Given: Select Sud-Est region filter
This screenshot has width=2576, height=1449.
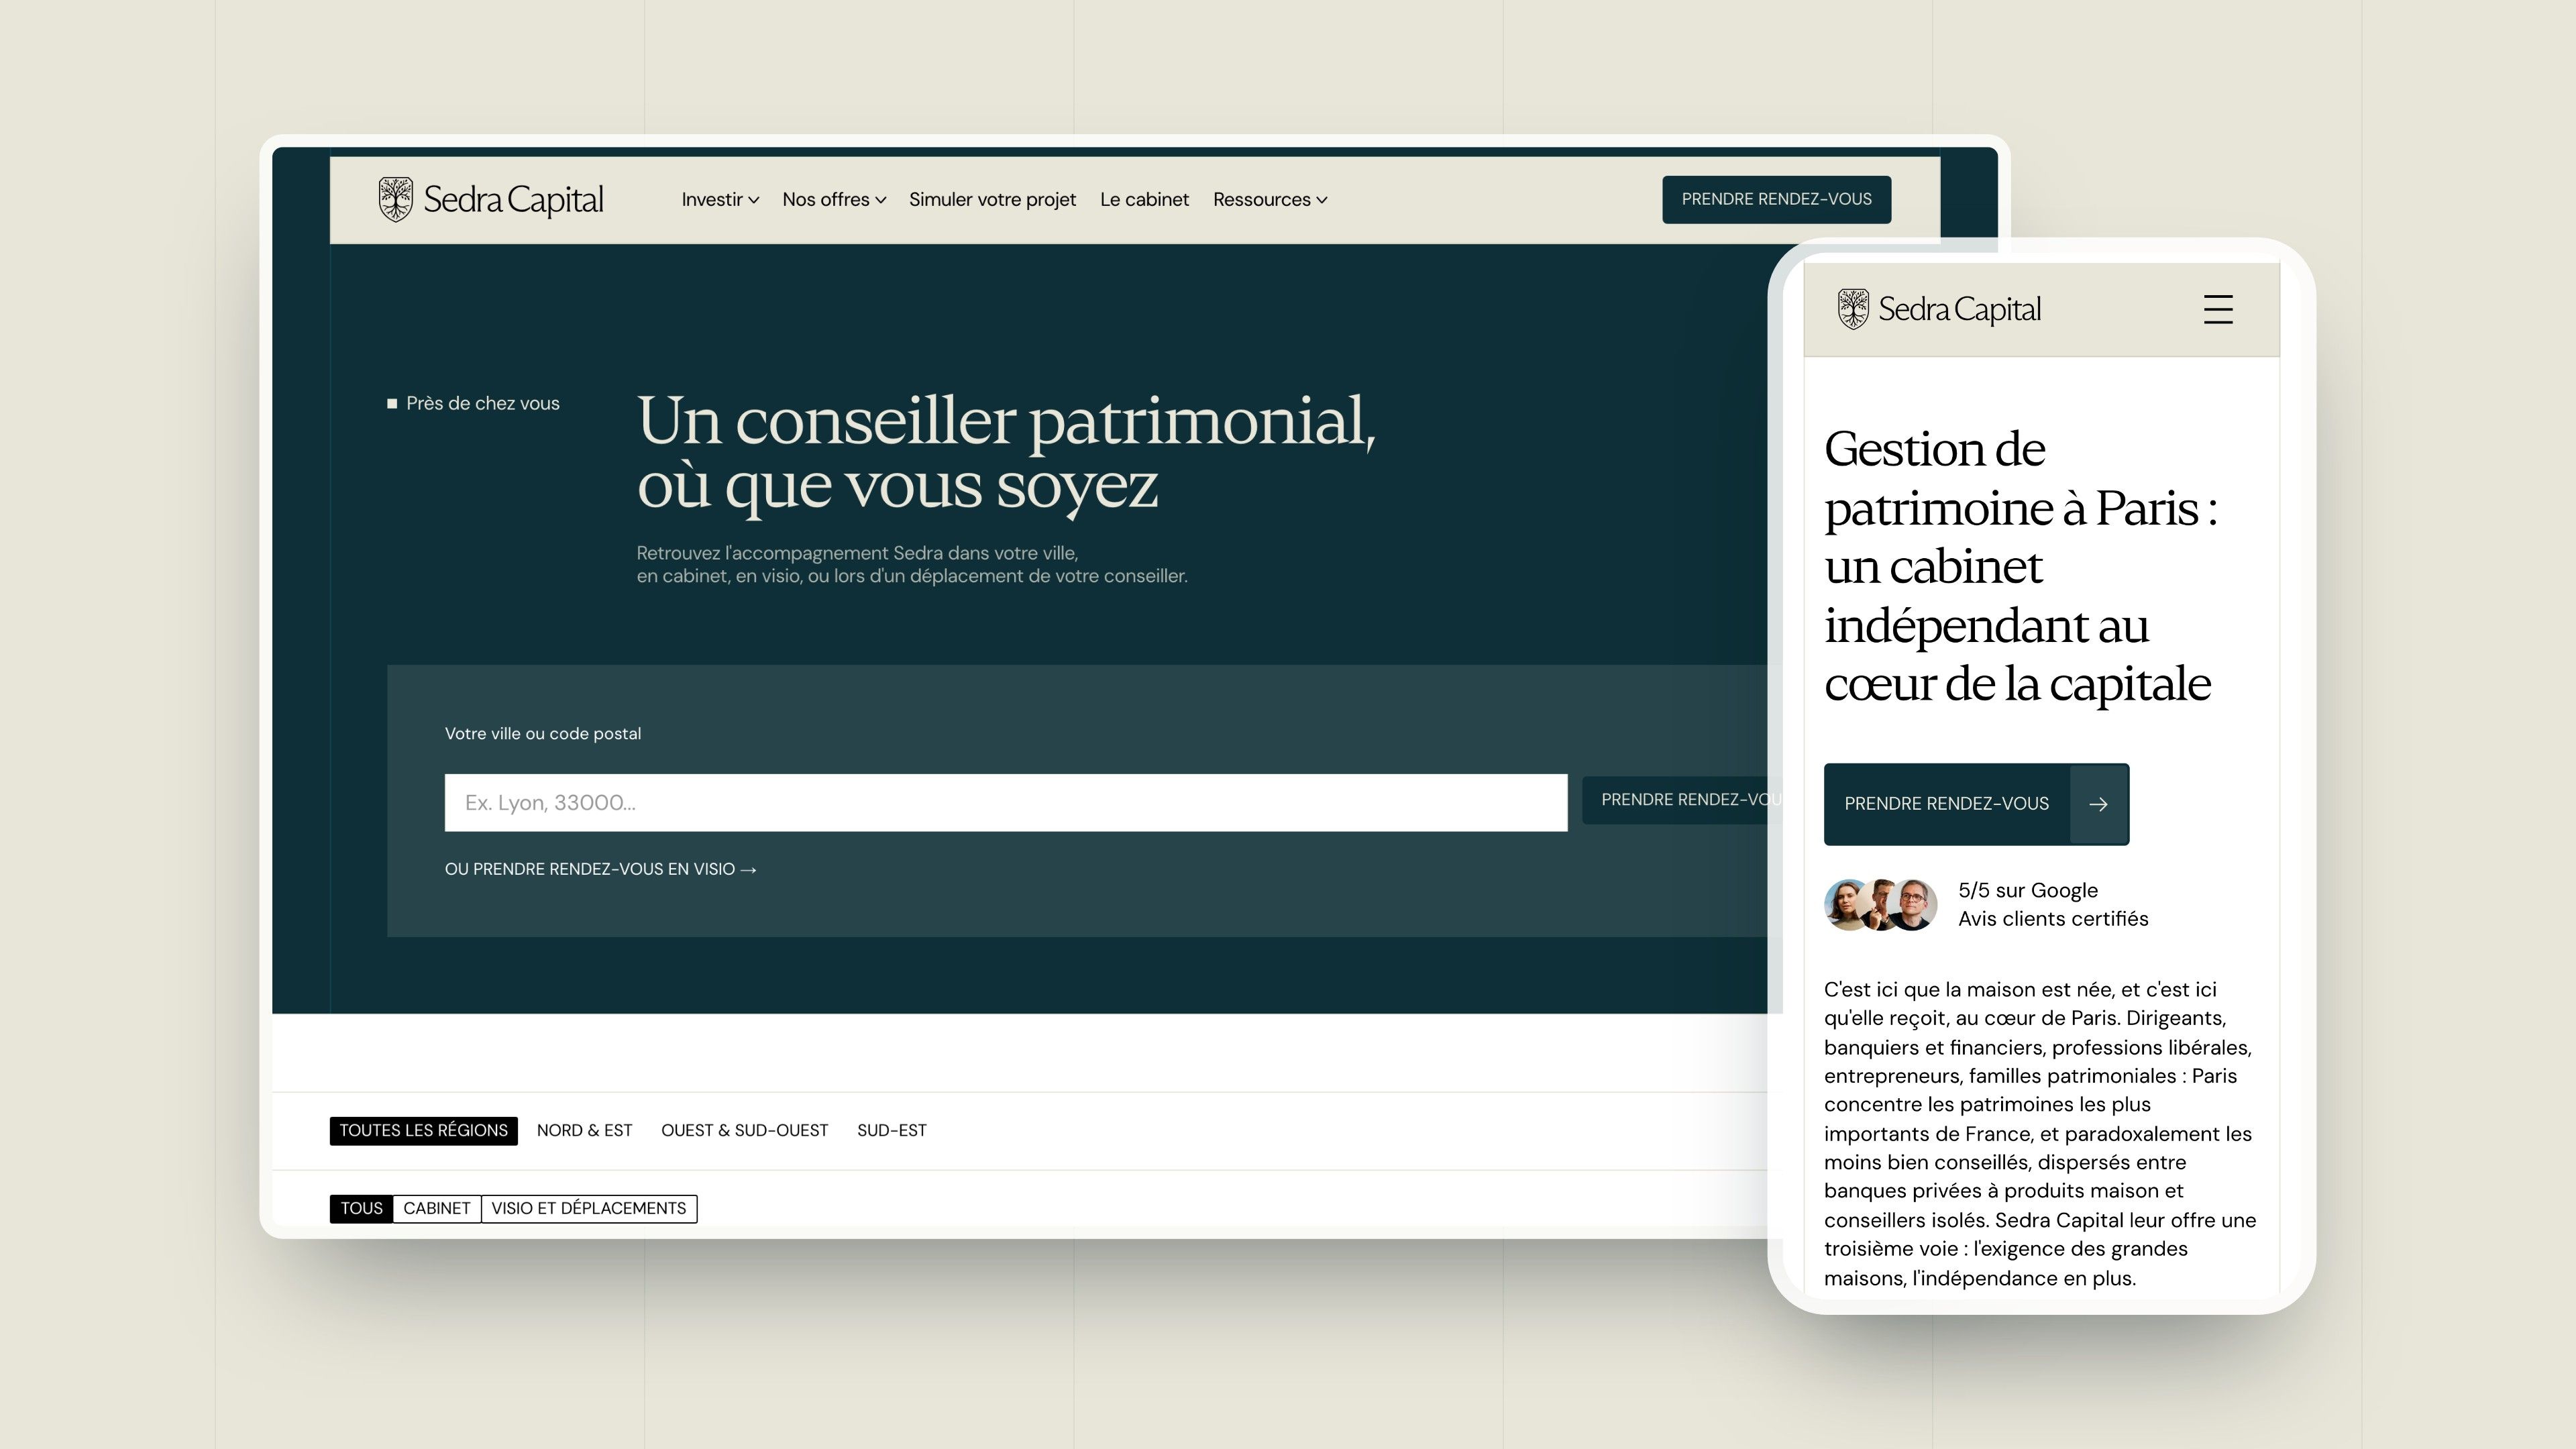Looking at the screenshot, I should coord(891,1130).
